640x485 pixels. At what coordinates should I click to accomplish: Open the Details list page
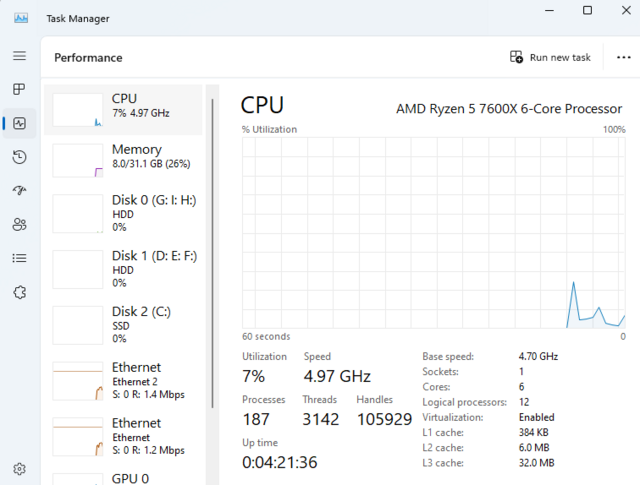pyautogui.click(x=19, y=258)
